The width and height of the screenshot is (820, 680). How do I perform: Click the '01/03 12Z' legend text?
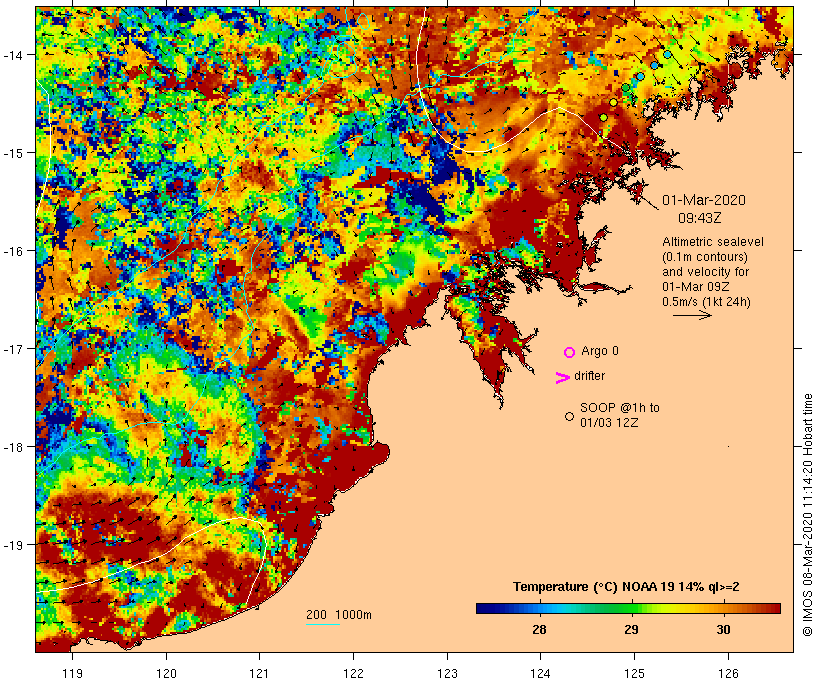tap(609, 423)
